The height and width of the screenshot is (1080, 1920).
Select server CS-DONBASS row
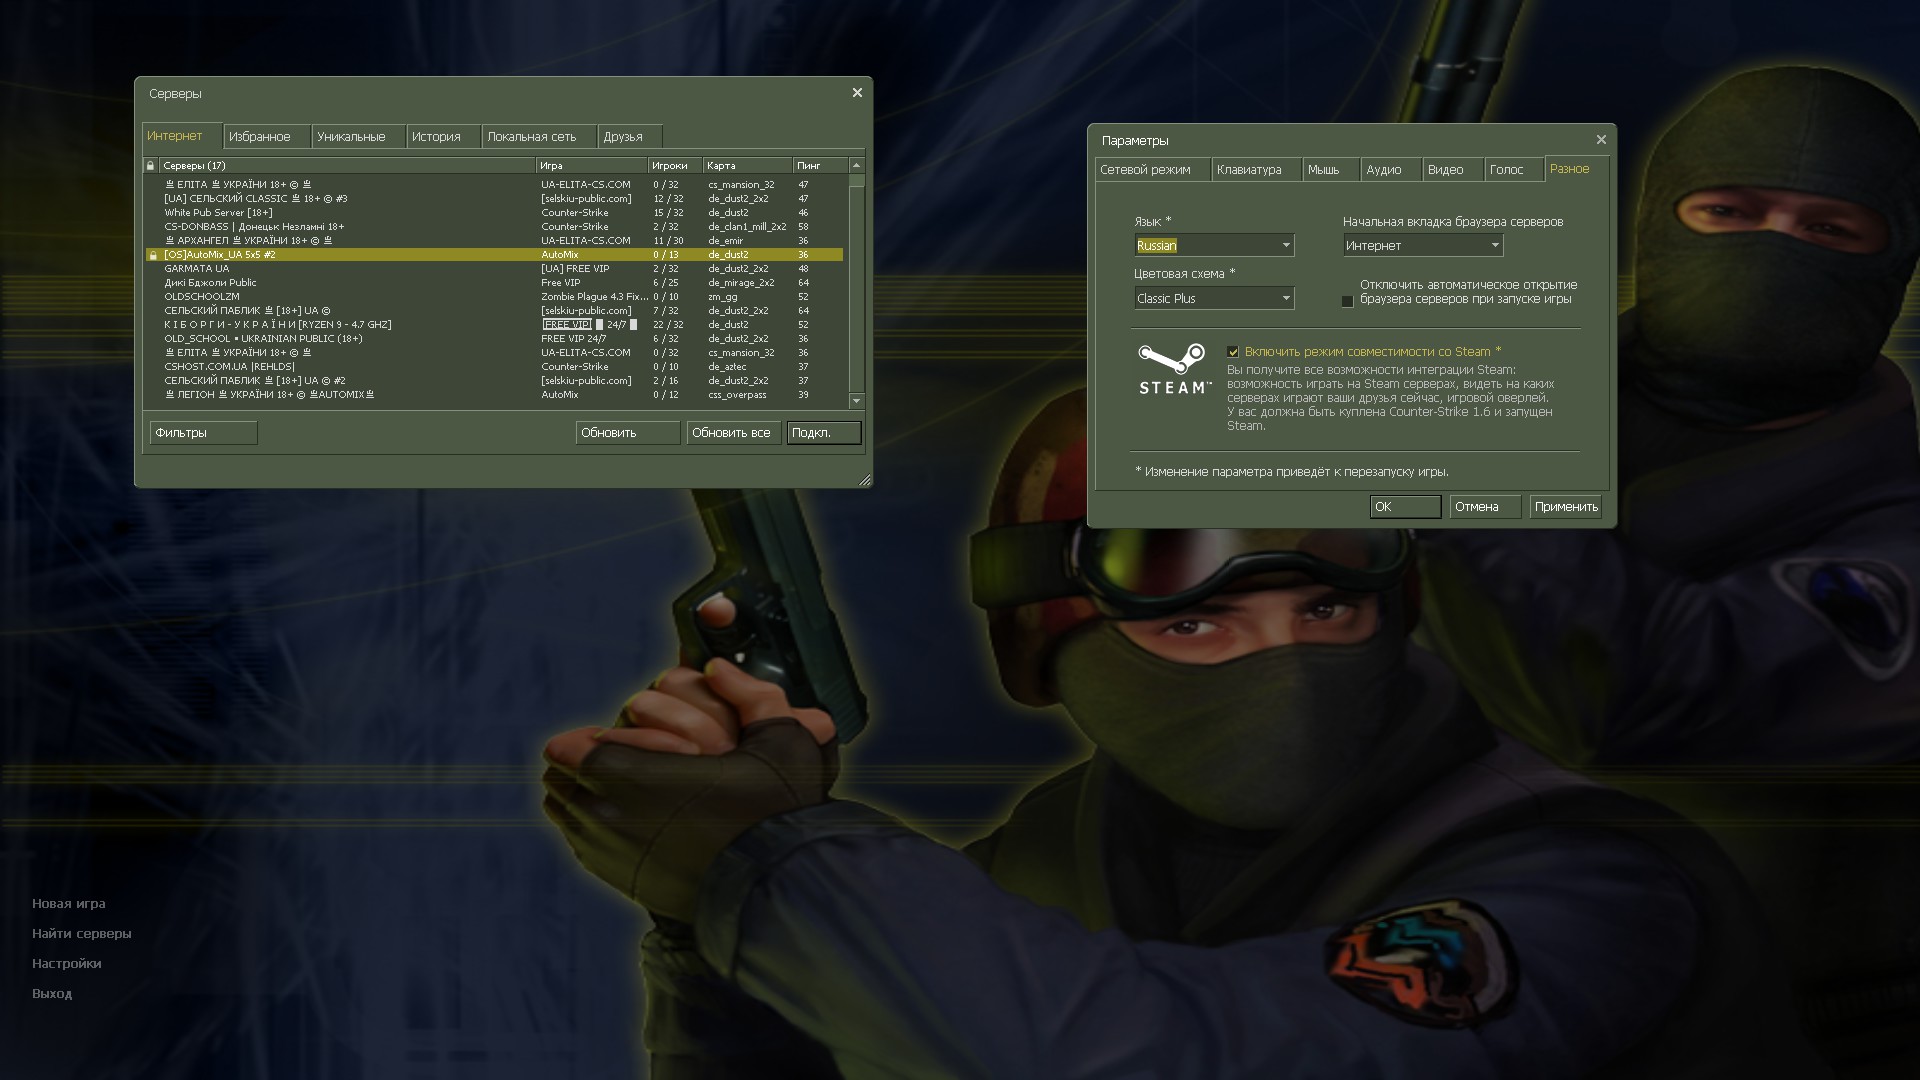494,226
